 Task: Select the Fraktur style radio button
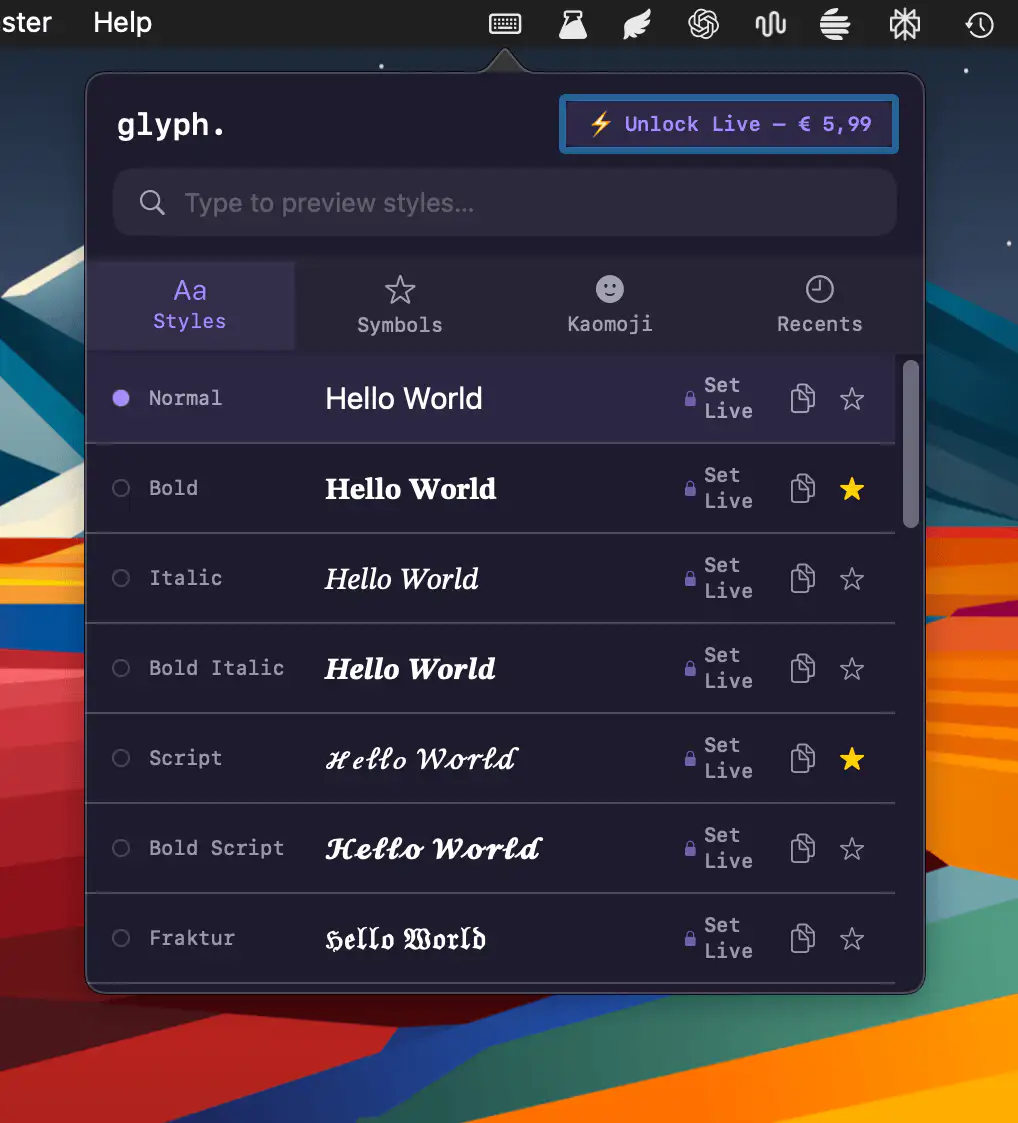(120, 938)
